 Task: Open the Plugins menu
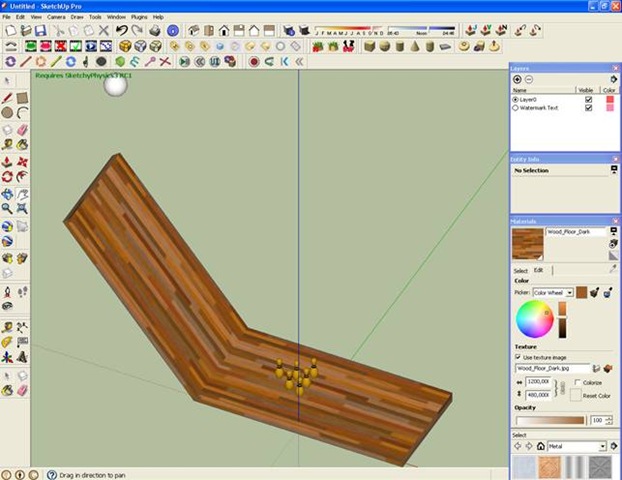pyautogui.click(x=139, y=17)
